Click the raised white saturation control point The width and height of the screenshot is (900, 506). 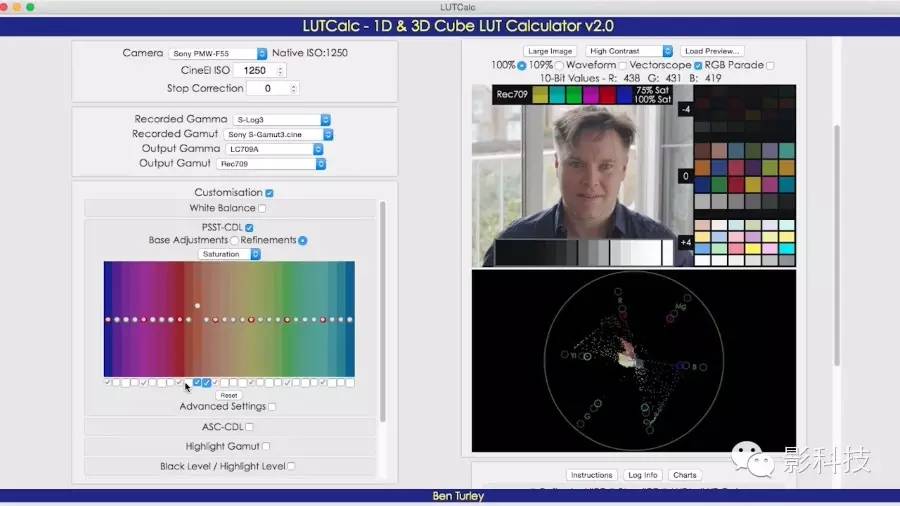[198, 305]
